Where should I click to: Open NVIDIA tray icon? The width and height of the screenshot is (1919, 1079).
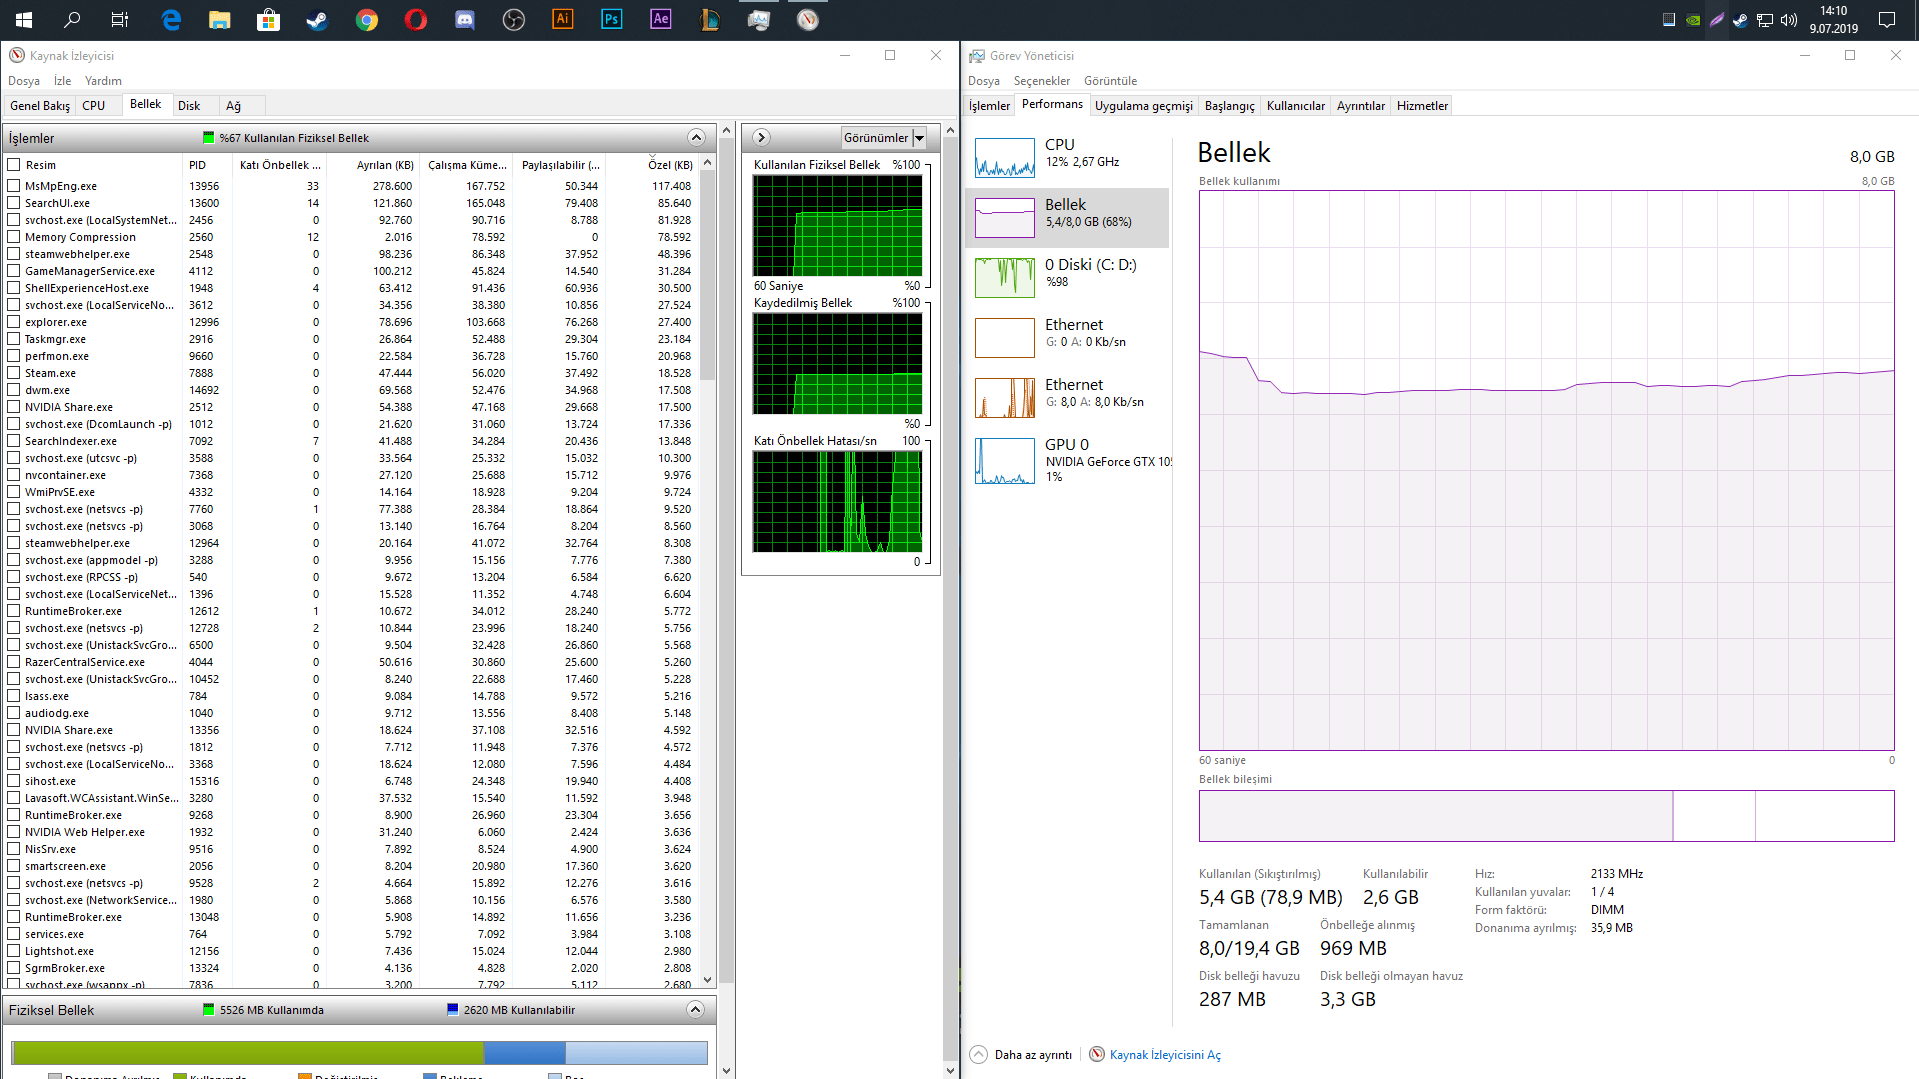click(x=1693, y=20)
